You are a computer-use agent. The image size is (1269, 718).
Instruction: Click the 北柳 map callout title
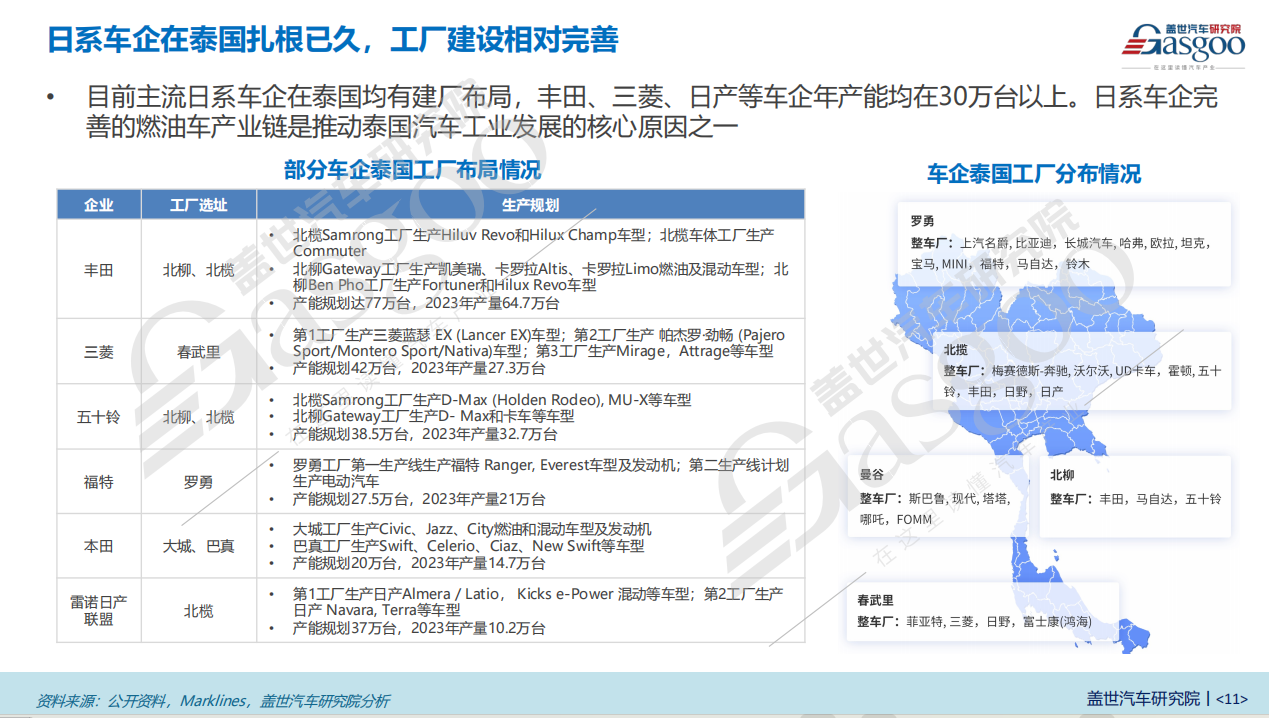coord(1062,476)
